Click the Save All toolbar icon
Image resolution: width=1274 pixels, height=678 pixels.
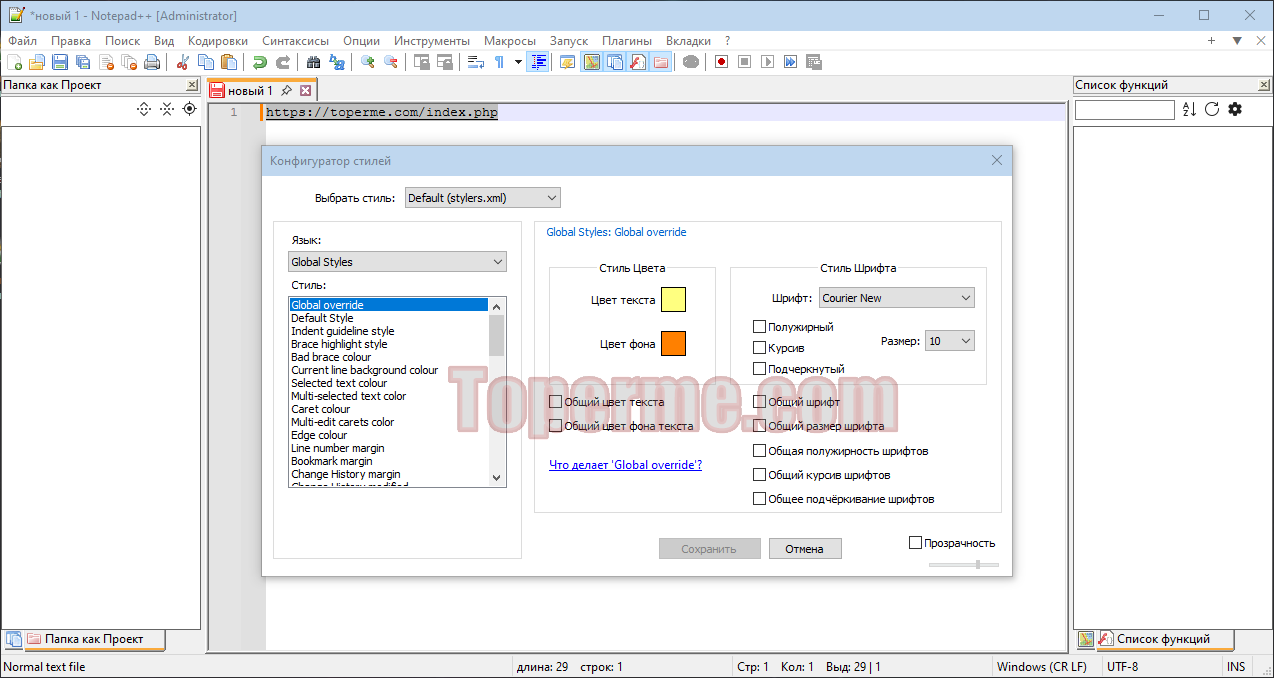(x=83, y=62)
